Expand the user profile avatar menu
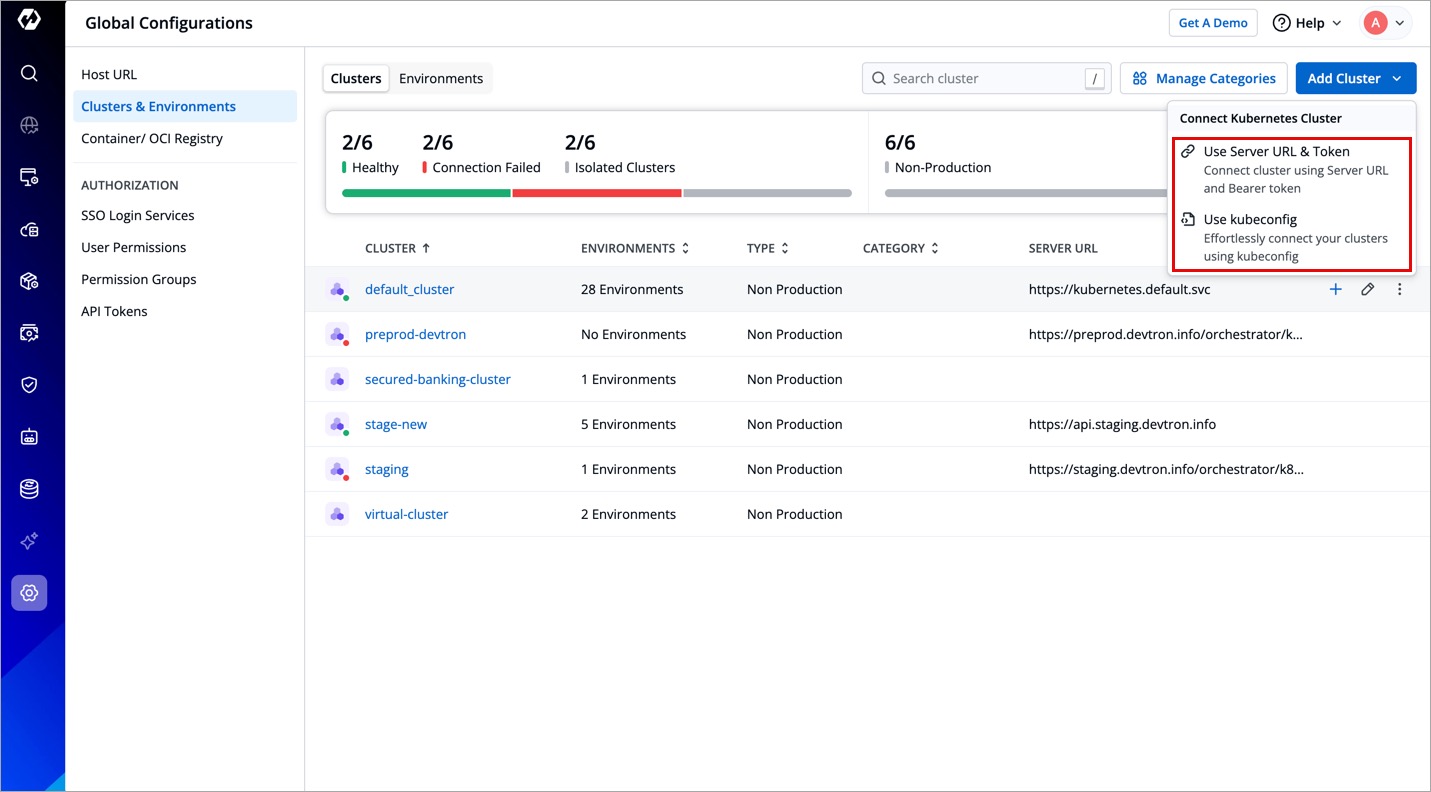 [1385, 23]
